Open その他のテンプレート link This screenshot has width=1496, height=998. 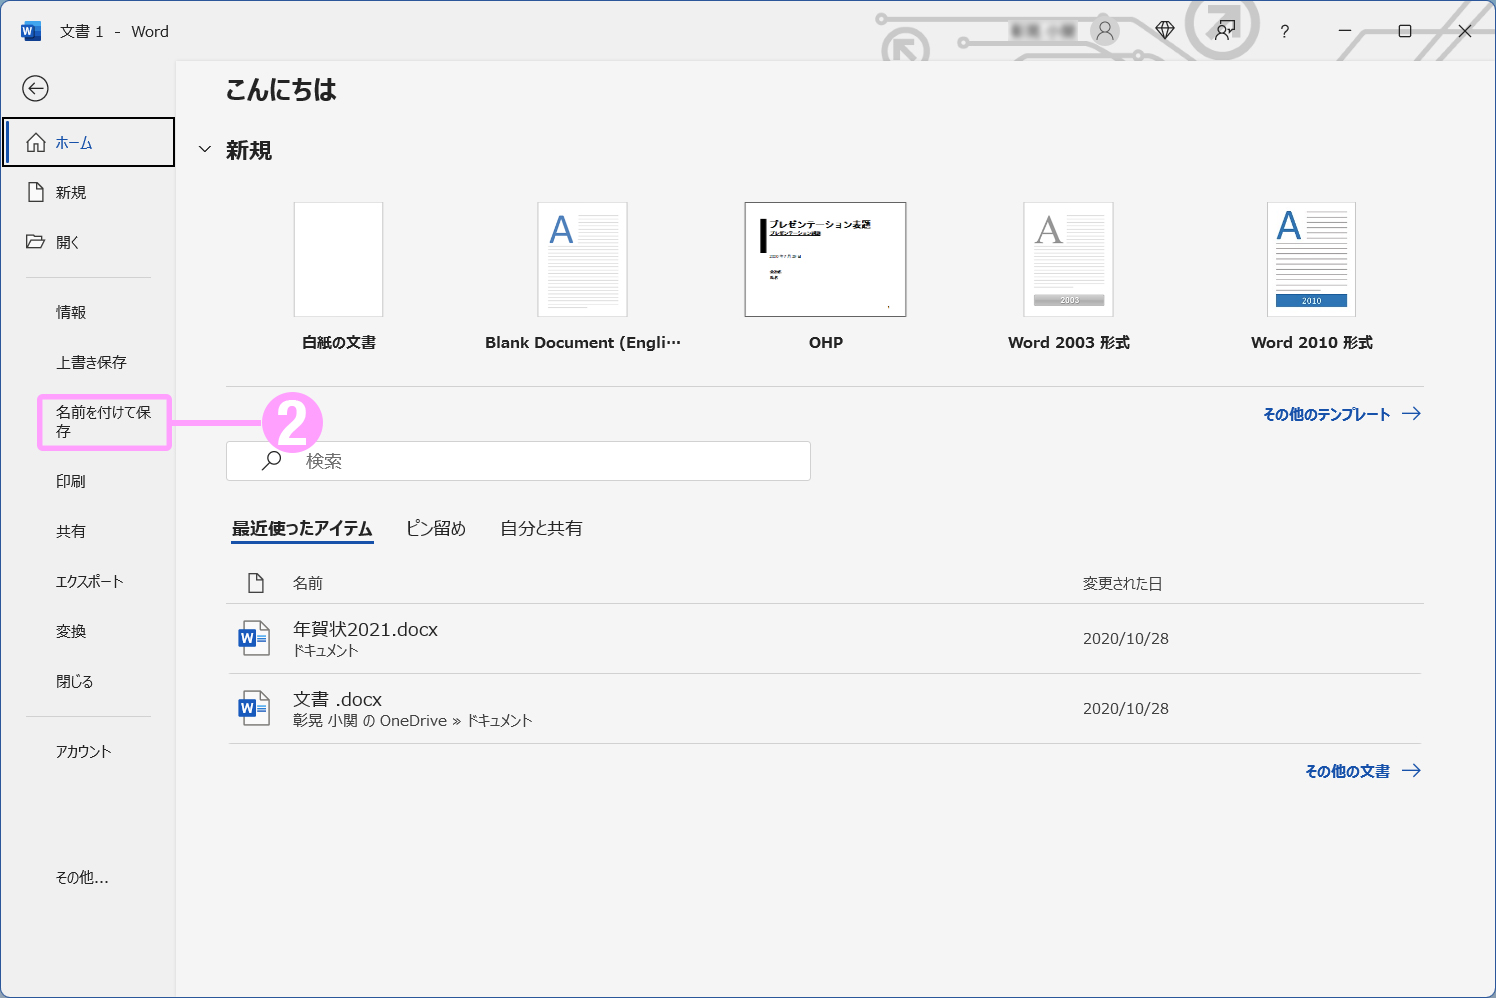(1340, 414)
